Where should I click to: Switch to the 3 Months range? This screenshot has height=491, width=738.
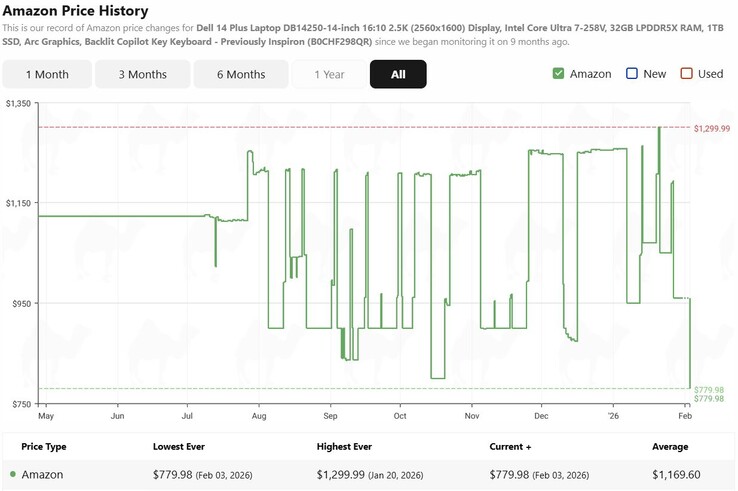coord(143,74)
